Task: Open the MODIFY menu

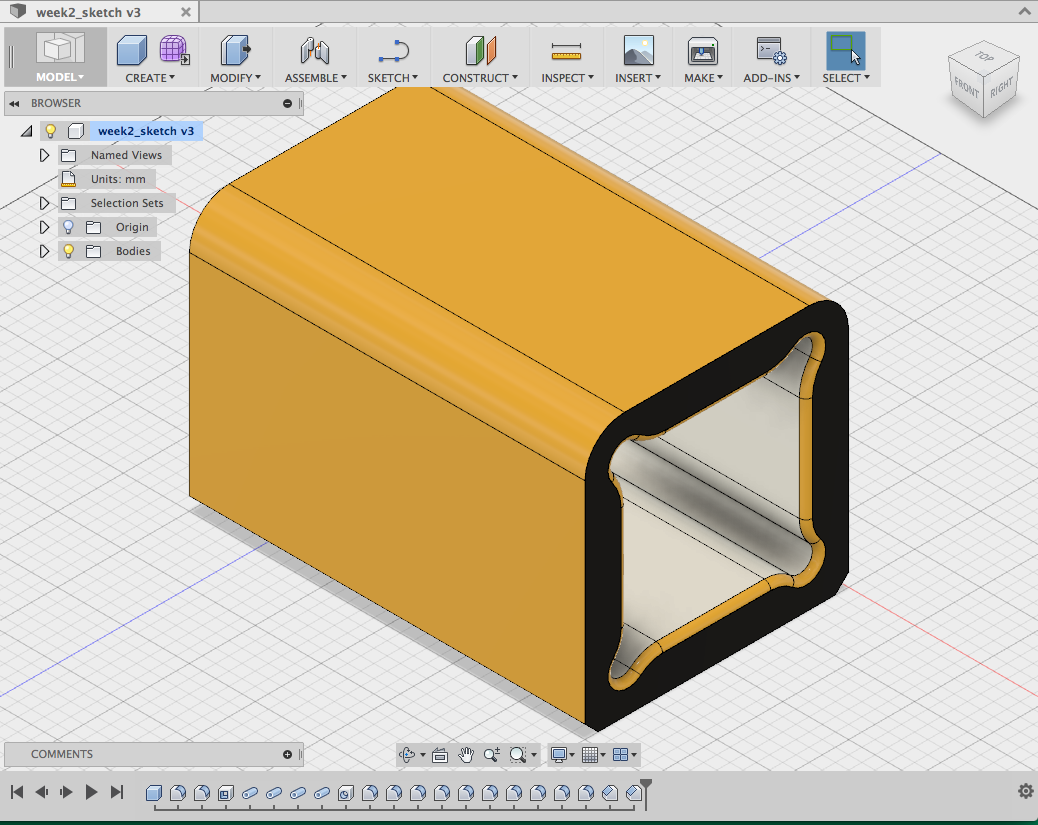Action: pyautogui.click(x=236, y=77)
